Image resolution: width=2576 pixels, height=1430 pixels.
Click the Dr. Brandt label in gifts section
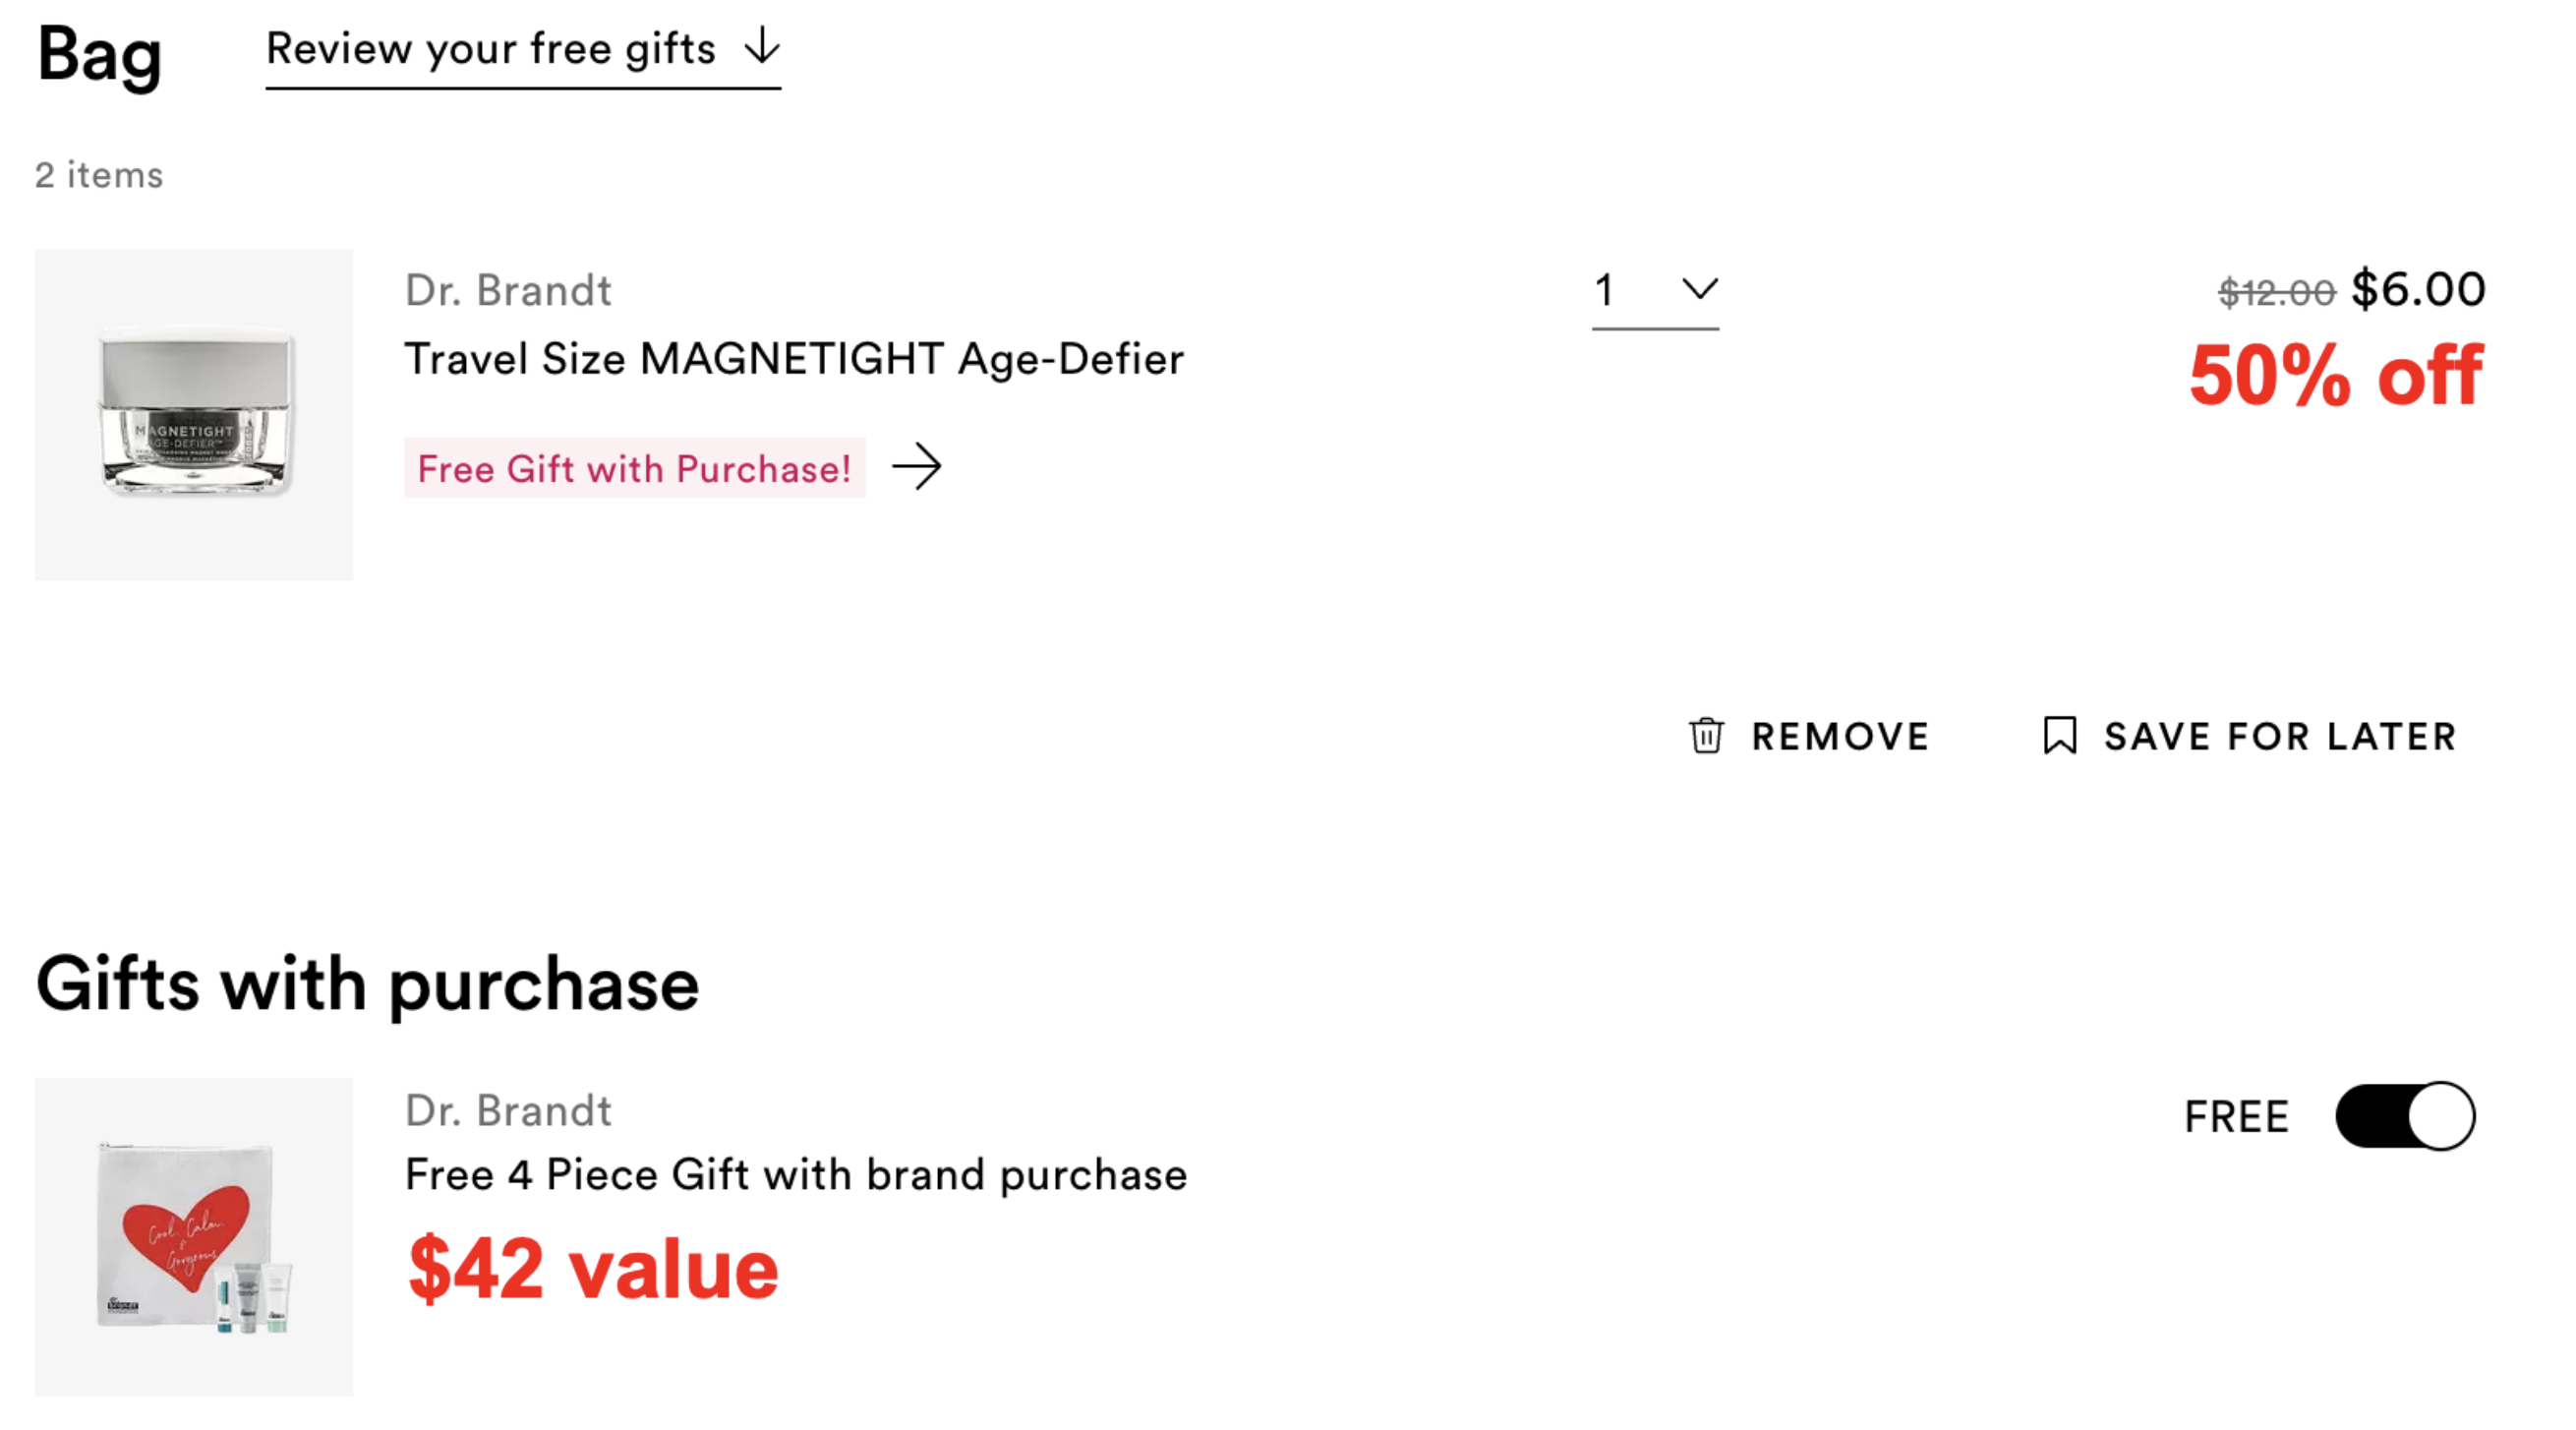508,1111
